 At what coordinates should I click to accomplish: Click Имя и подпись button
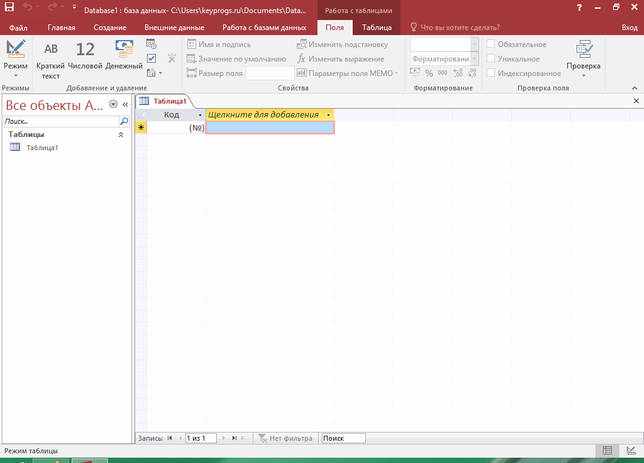[x=218, y=44]
